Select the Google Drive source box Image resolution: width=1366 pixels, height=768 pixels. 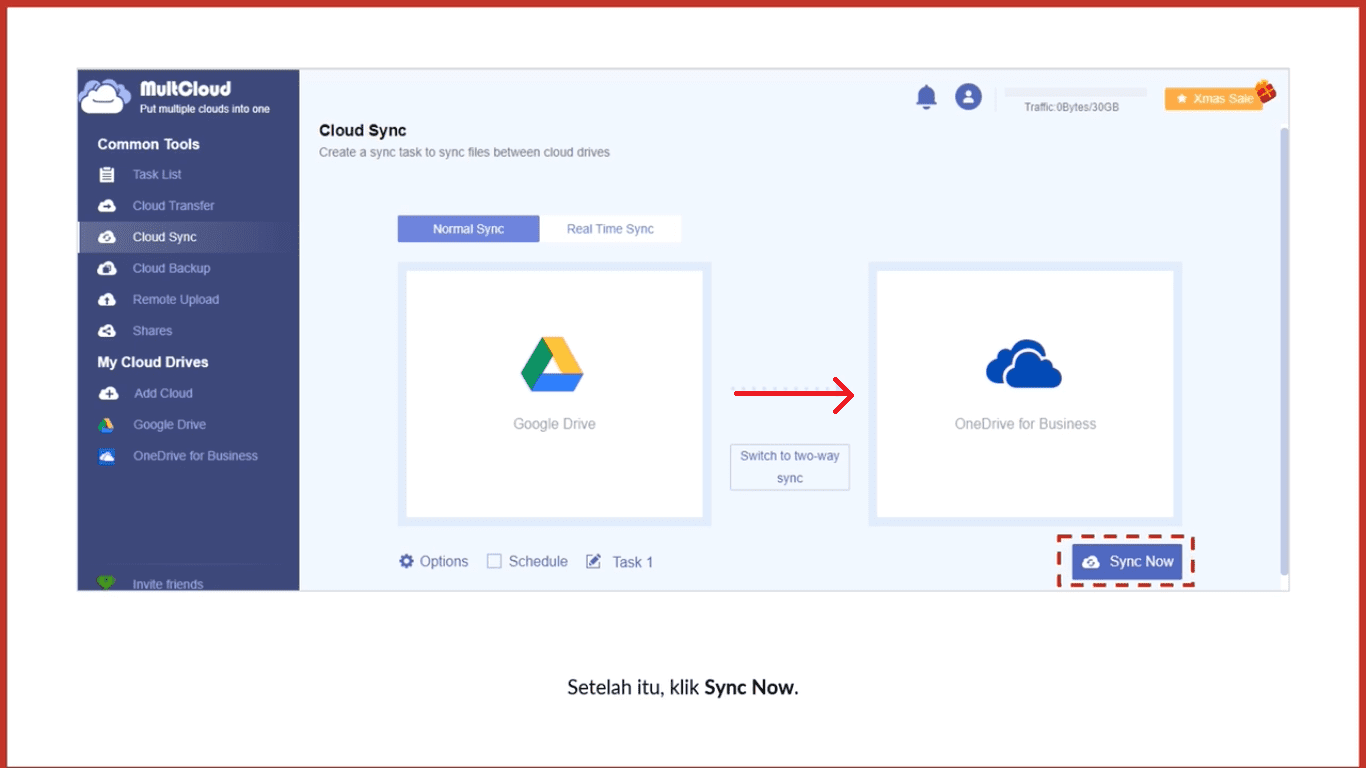point(554,394)
